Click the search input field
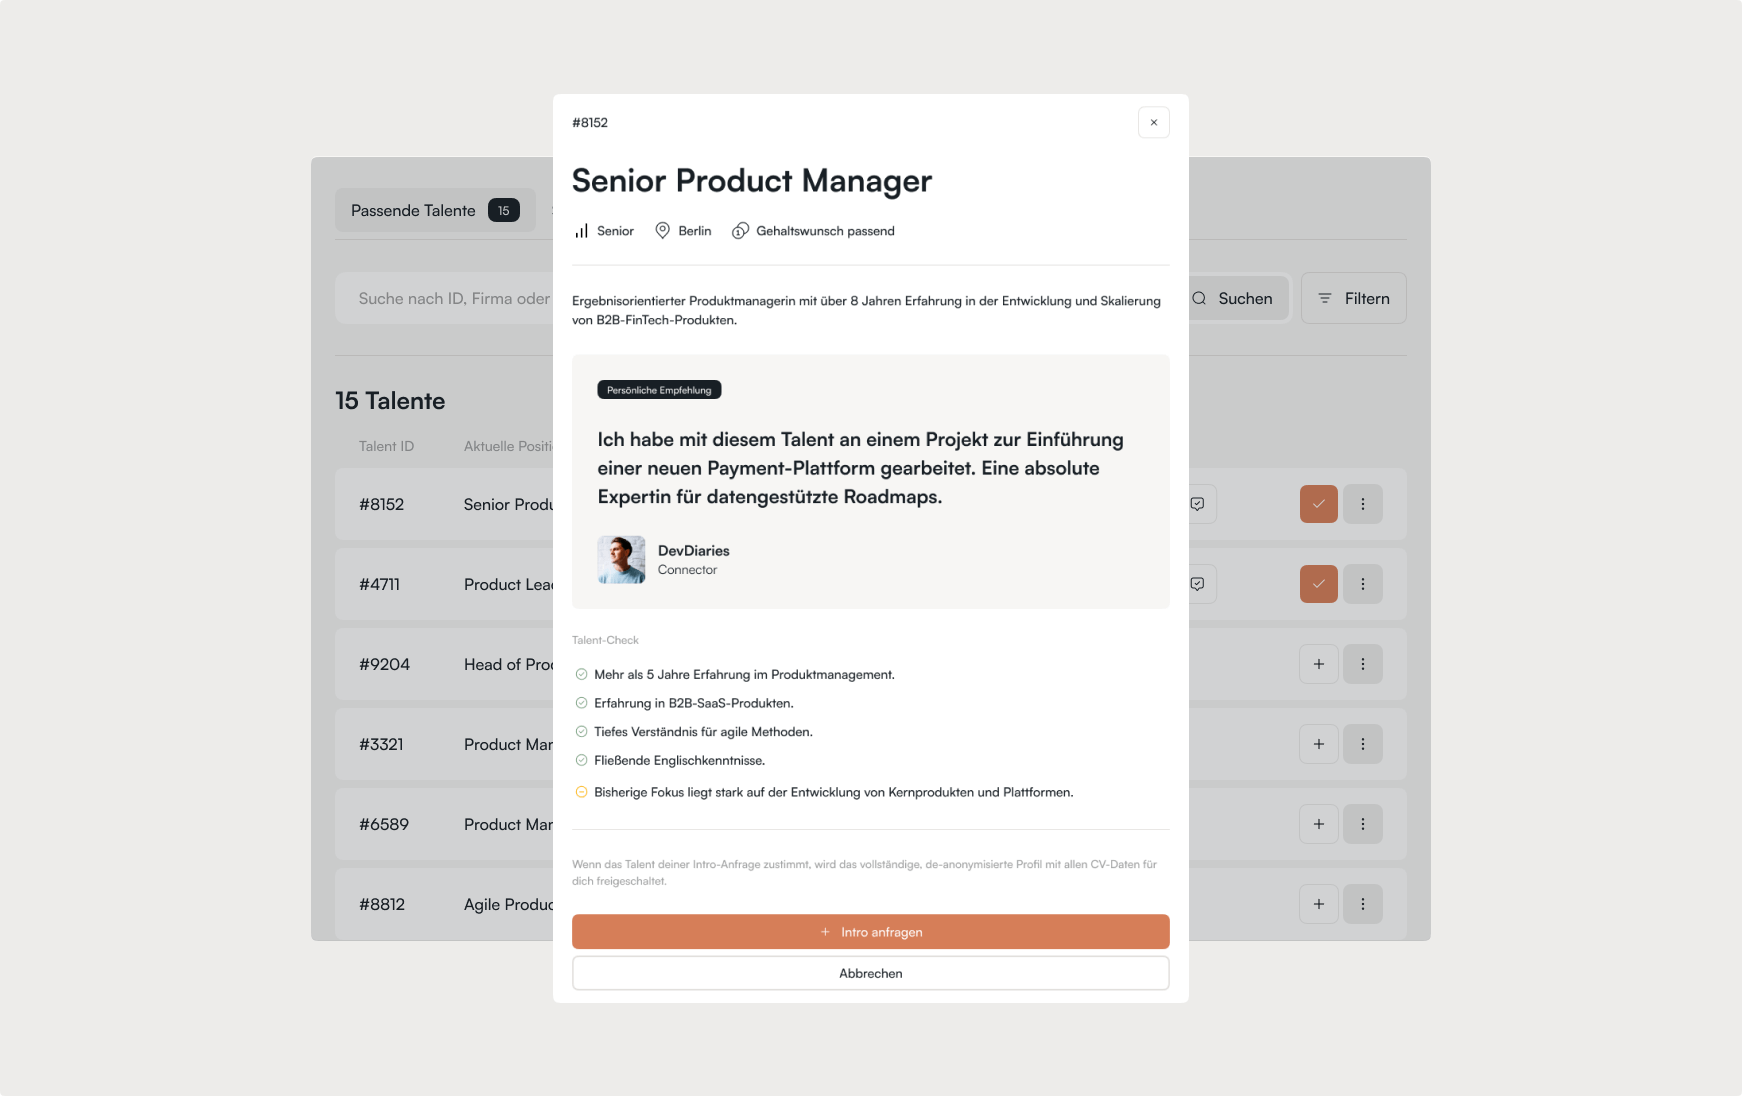Image resolution: width=1742 pixels, height=1096 pixels. 452,298
